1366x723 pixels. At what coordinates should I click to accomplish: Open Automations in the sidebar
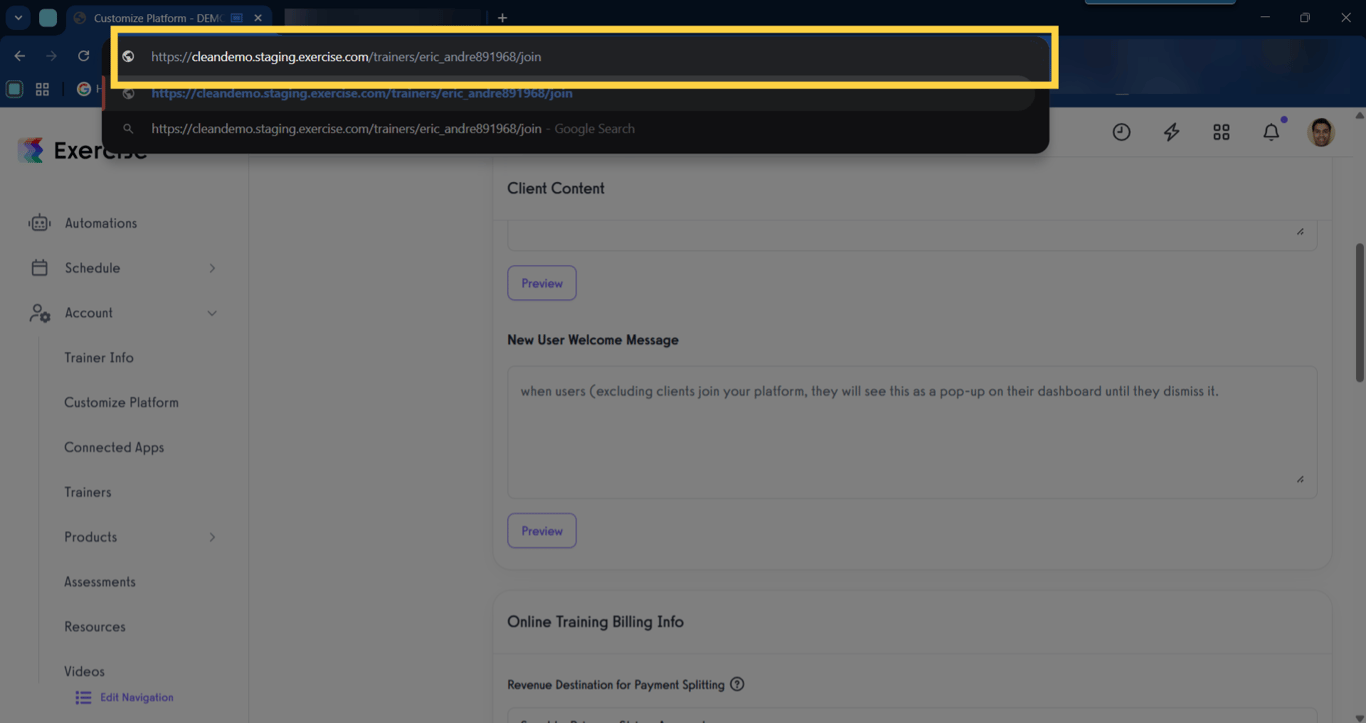(x=100, y=223)
